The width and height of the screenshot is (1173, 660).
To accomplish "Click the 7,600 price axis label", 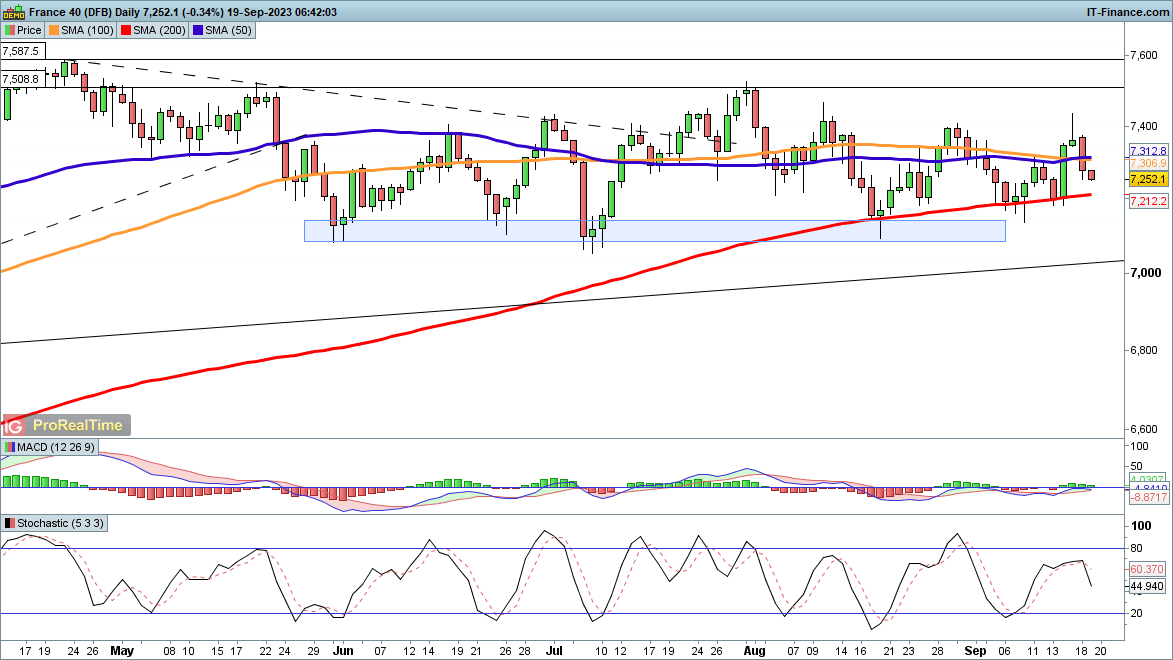I will click(x=1145, y=55).
